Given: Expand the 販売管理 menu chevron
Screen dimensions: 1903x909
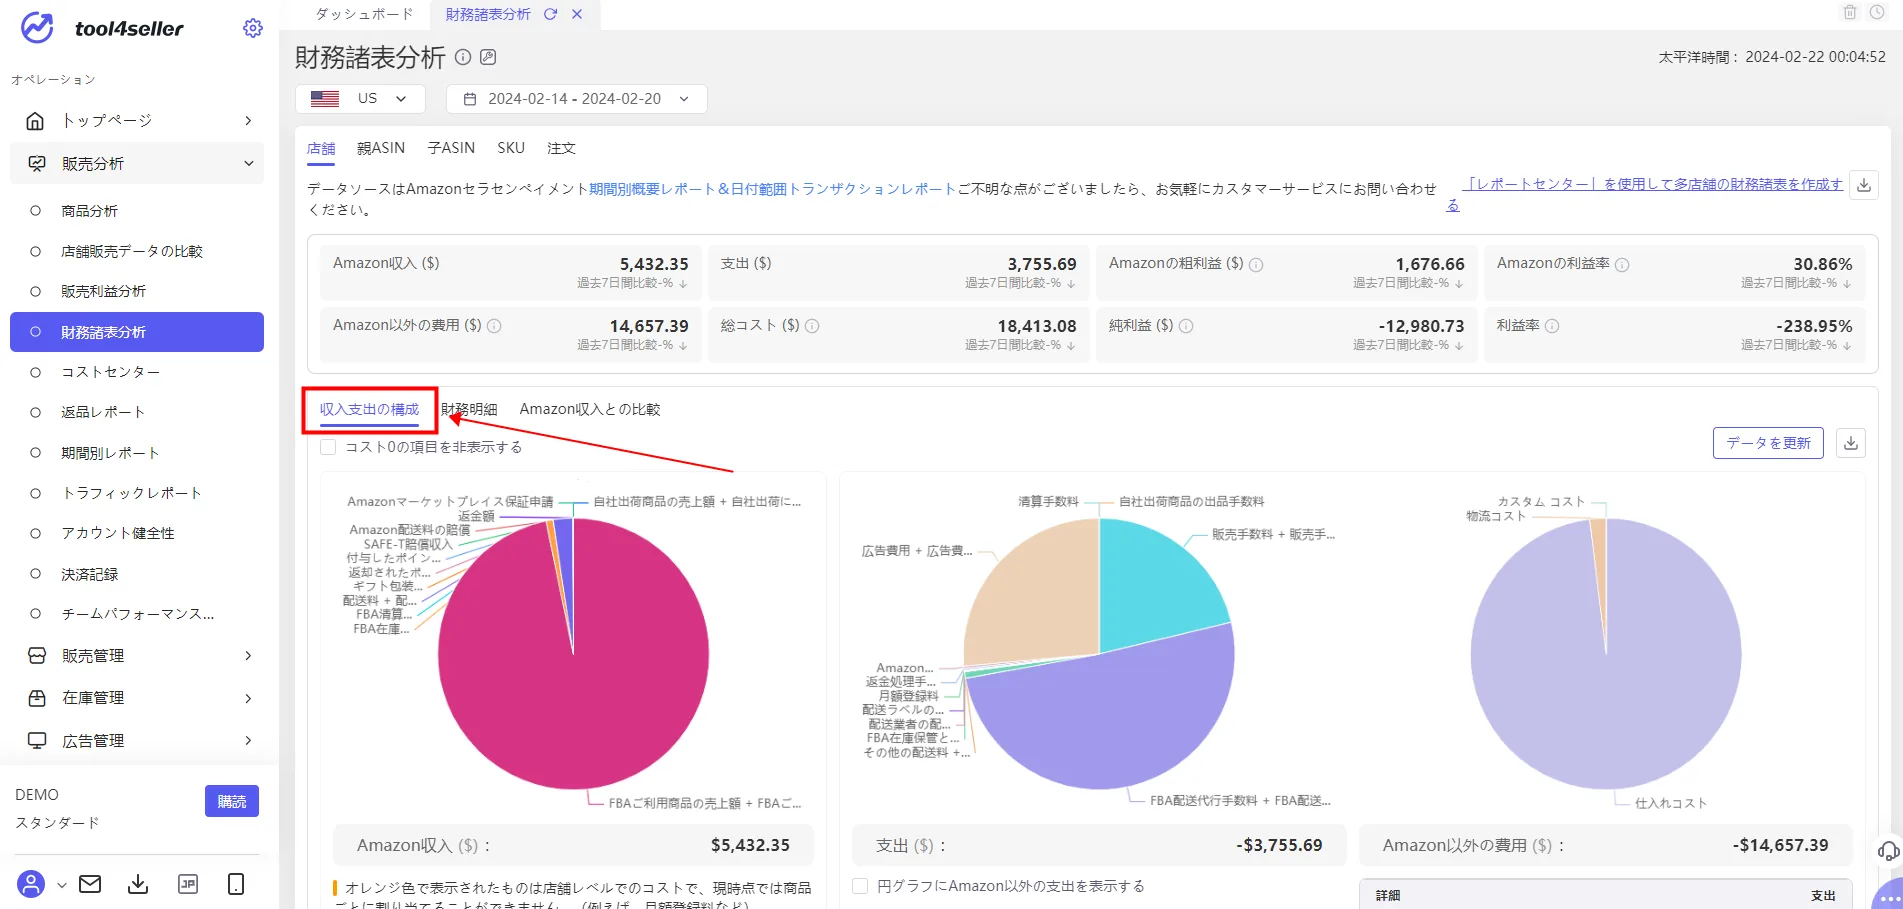Looking at the screenshot, I should 248,656.
